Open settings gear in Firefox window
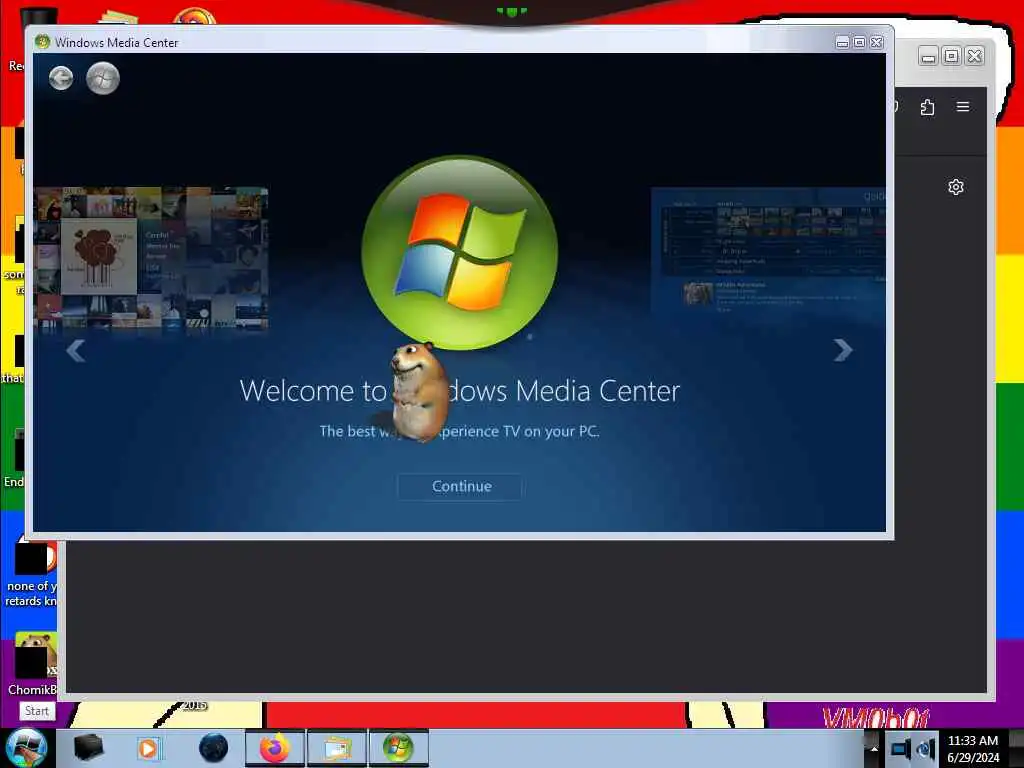The height and width of the screenshot is (768, 1024). point(955,187)
